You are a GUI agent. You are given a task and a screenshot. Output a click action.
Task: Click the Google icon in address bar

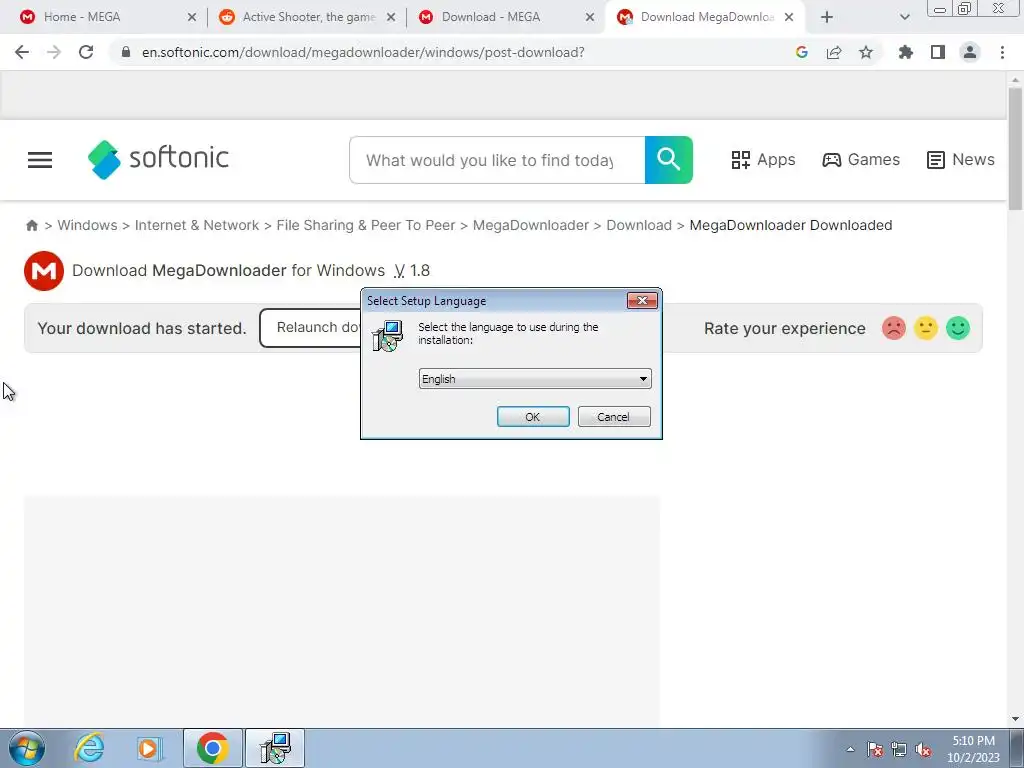click(802, 52)
